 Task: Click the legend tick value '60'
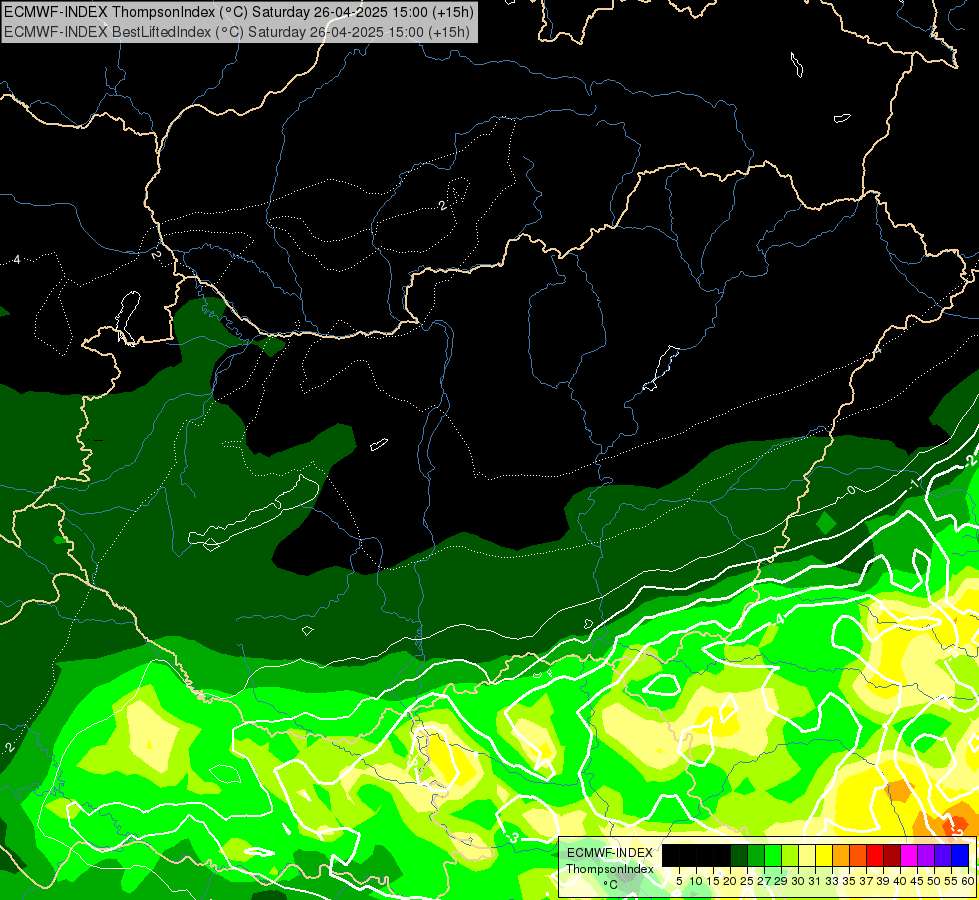[968, 881]
